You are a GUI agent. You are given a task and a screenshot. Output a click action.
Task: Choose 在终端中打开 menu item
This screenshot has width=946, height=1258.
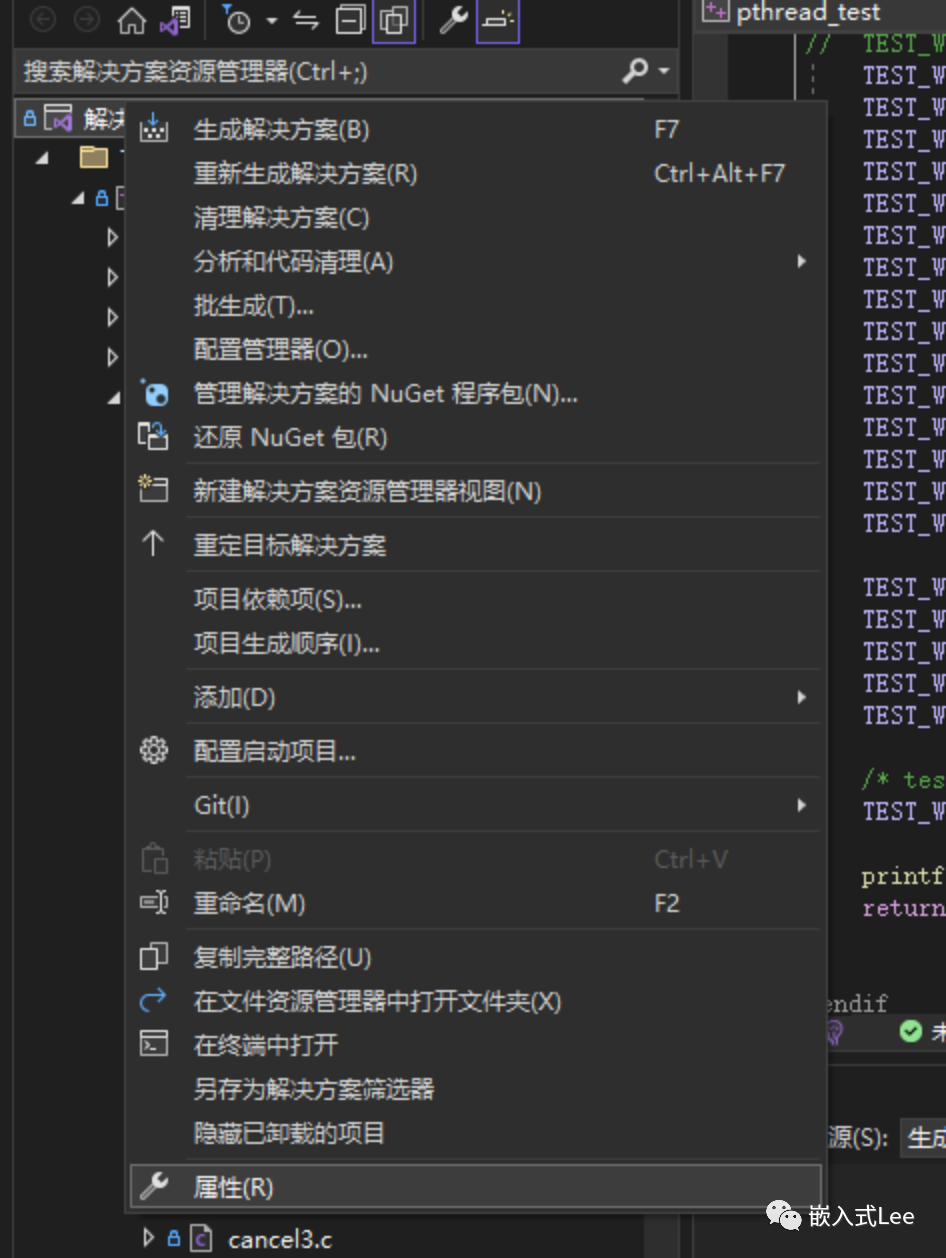coord(475,1045)
